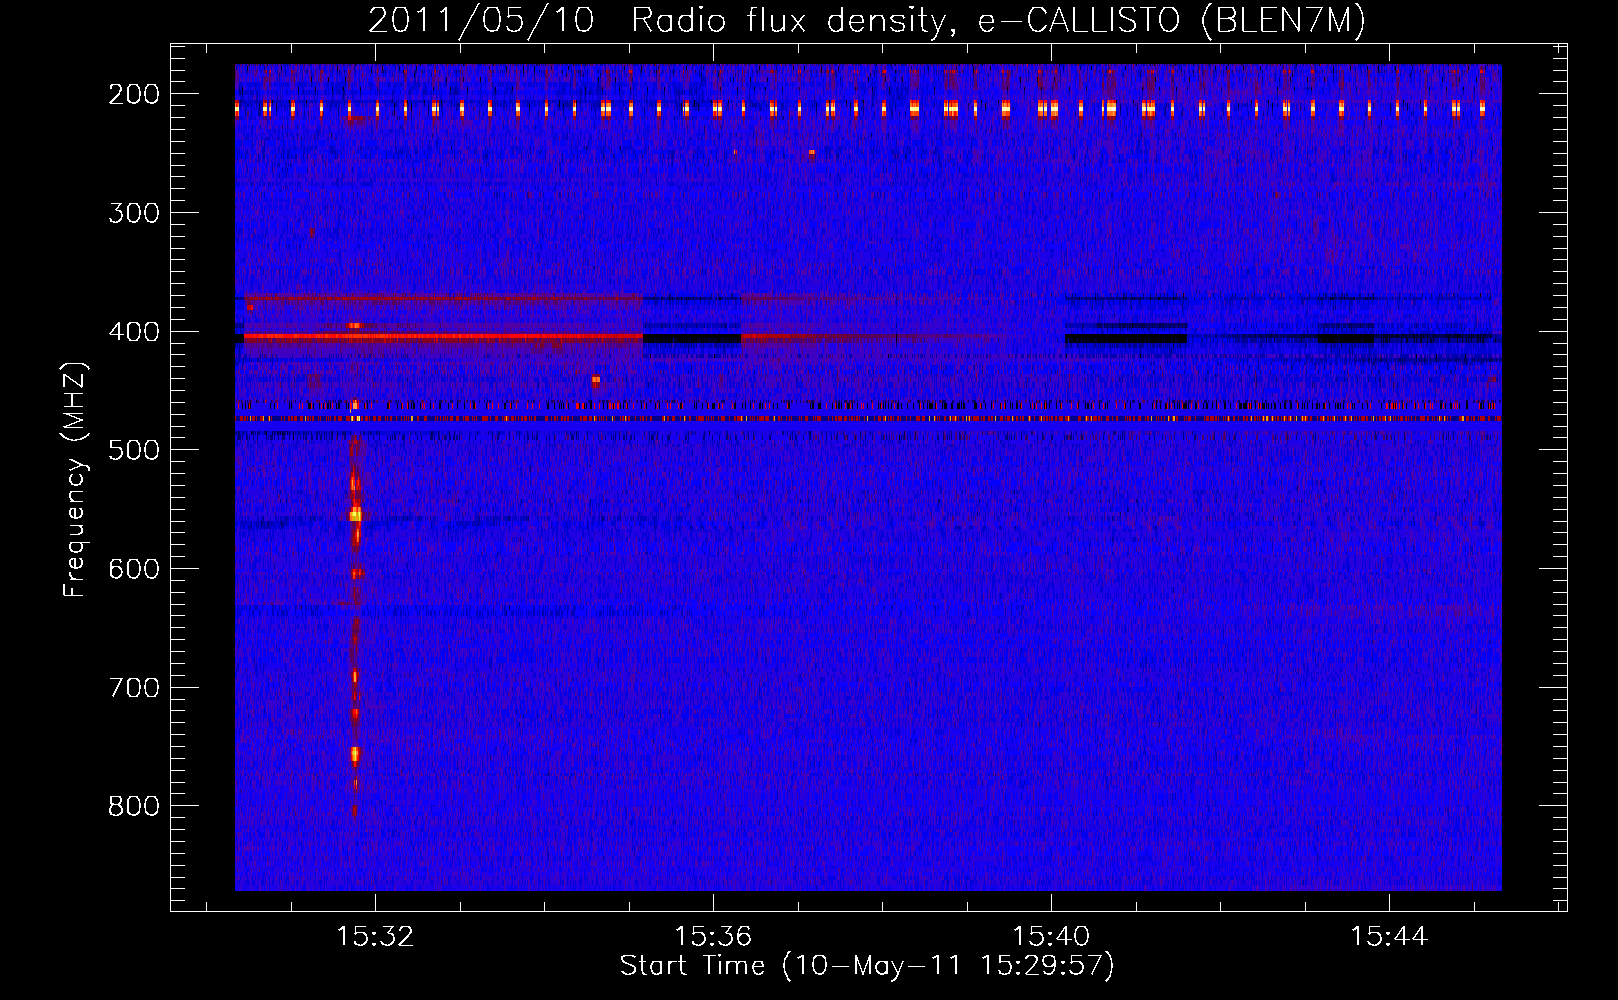Viewport: 1618px width, 1000px height.
Task: Click the bright burst spot near 550 MHz
Action: point(355,515)
